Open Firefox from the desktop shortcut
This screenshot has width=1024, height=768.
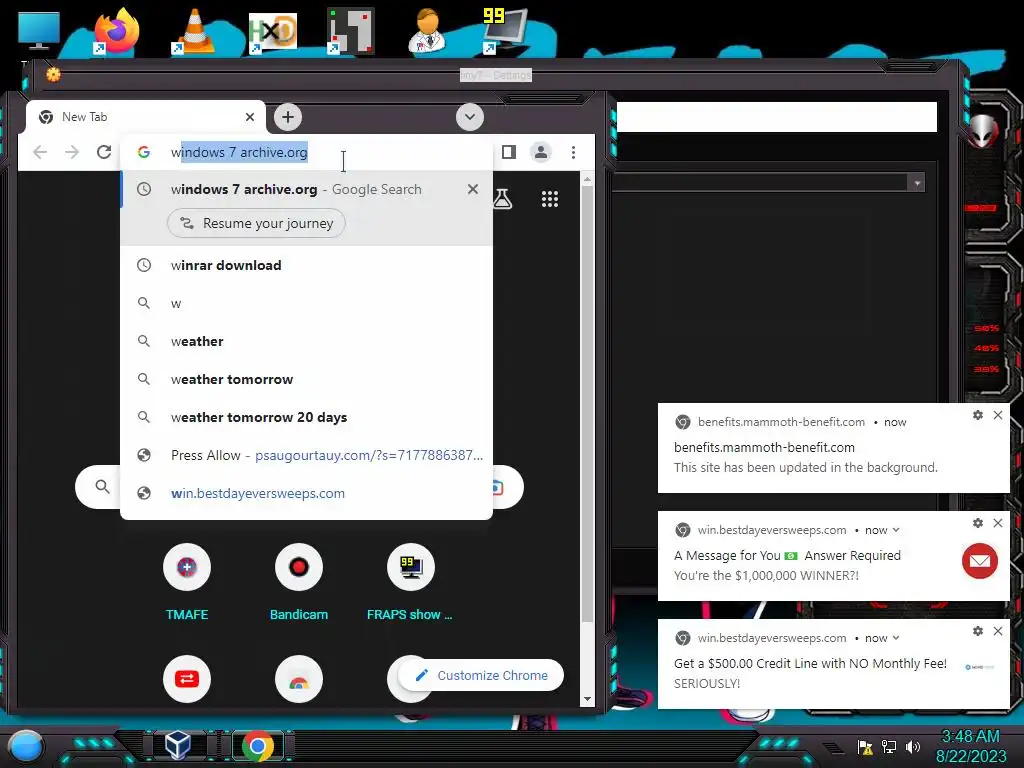tap(117, 30)
